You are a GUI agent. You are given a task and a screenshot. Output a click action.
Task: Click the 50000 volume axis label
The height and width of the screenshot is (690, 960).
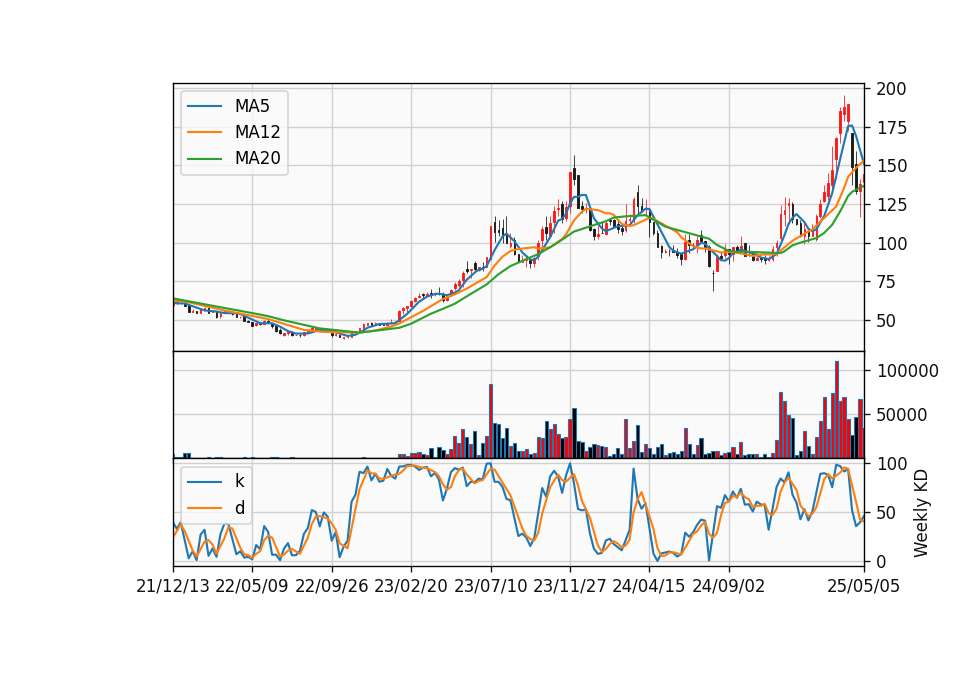pos(902,415)
